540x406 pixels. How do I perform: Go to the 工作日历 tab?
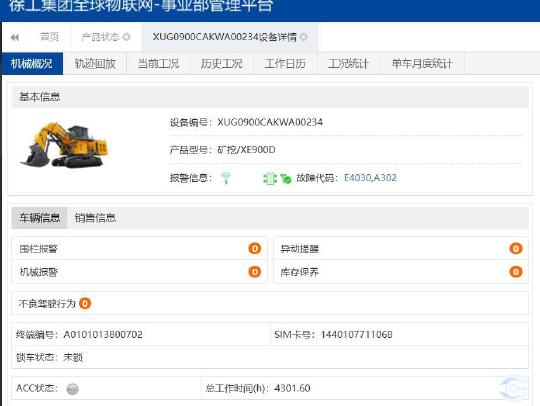coord(285,64)
